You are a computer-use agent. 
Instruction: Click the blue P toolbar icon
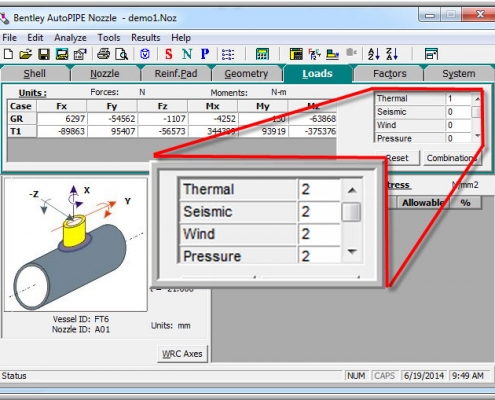(205, 54)
